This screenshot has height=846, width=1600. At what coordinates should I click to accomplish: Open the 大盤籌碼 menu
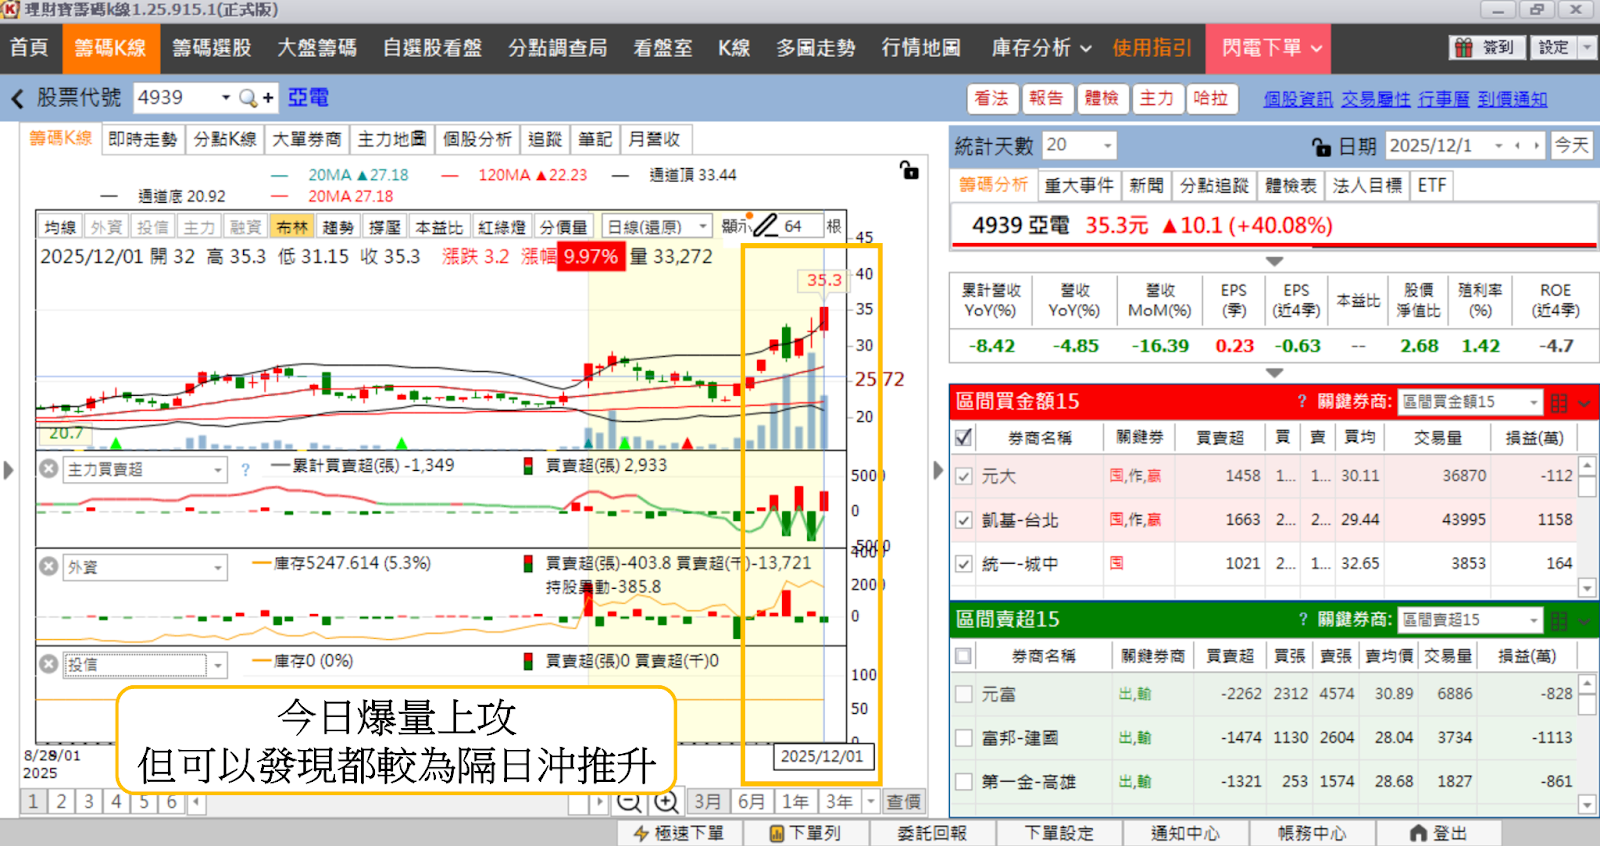[317, 47]
